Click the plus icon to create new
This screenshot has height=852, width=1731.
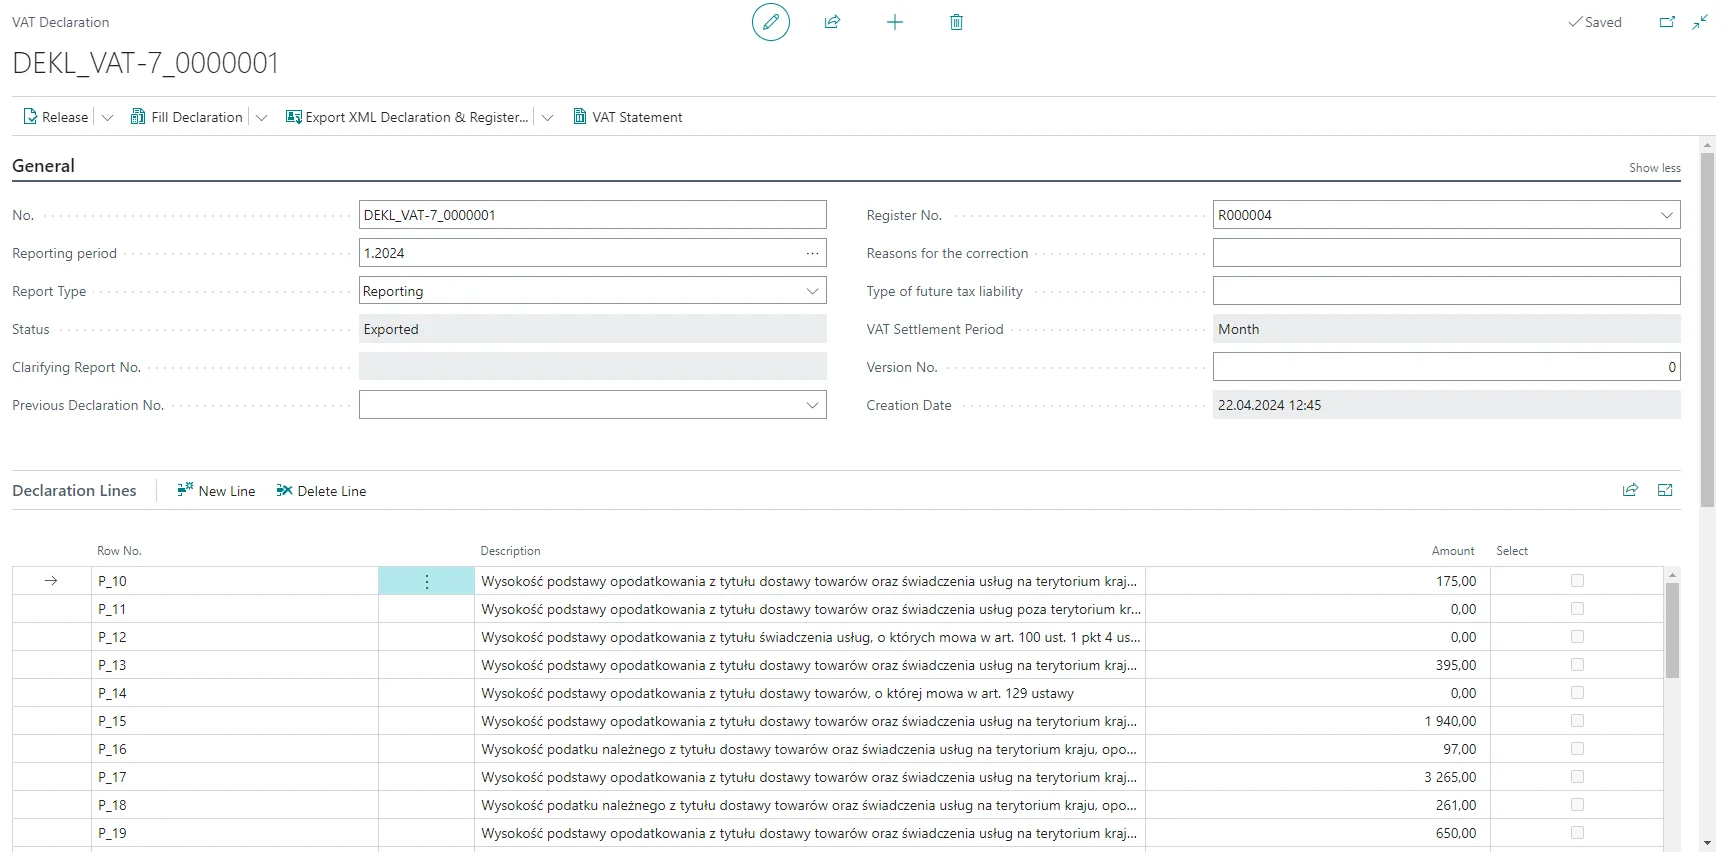click(x=895, y=22)
